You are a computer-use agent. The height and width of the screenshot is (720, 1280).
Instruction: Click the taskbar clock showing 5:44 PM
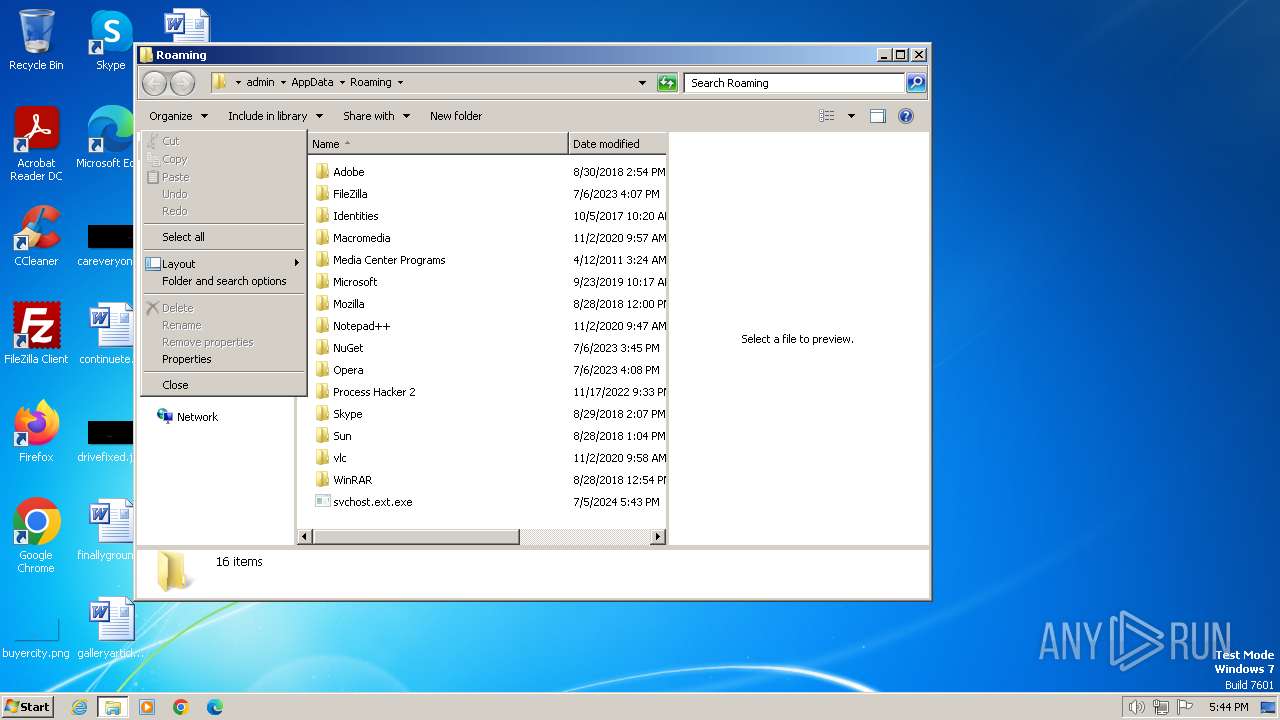(1228, 707)
